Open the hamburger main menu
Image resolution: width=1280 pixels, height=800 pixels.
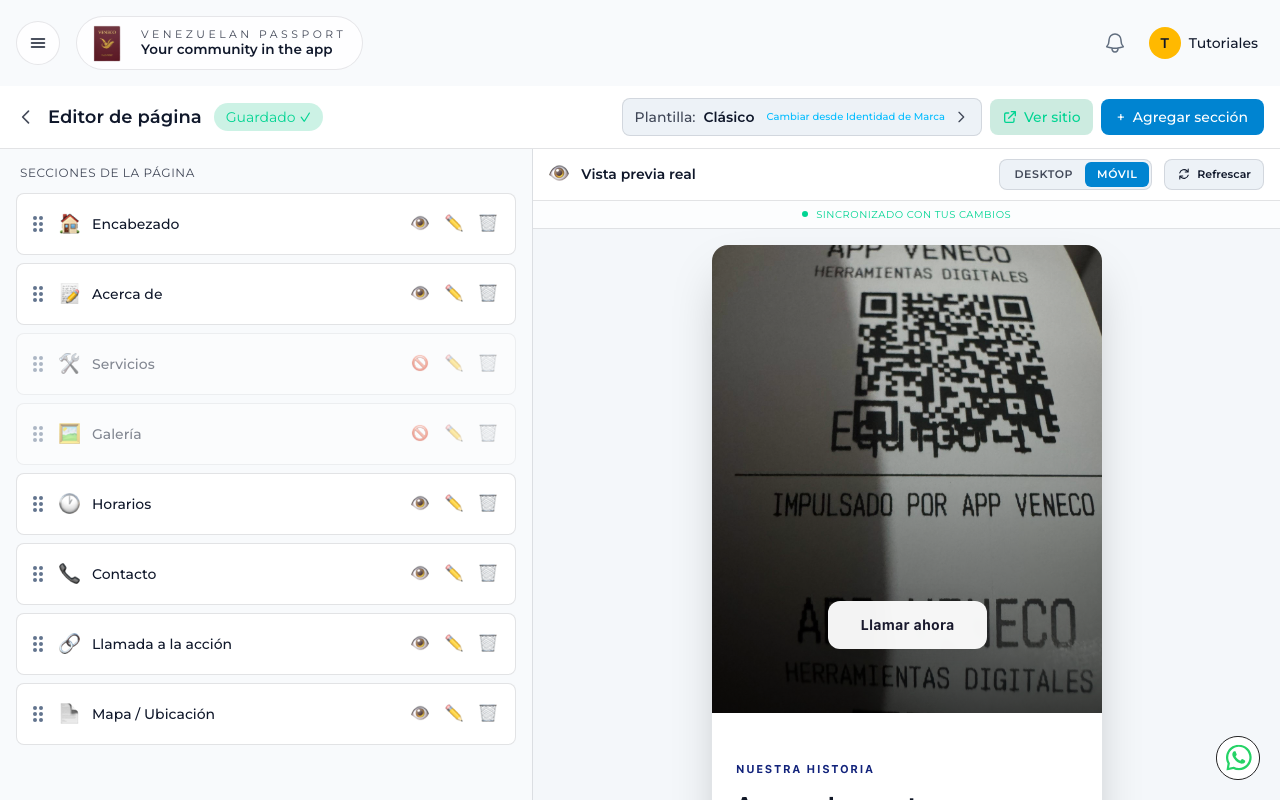(38, 43)
